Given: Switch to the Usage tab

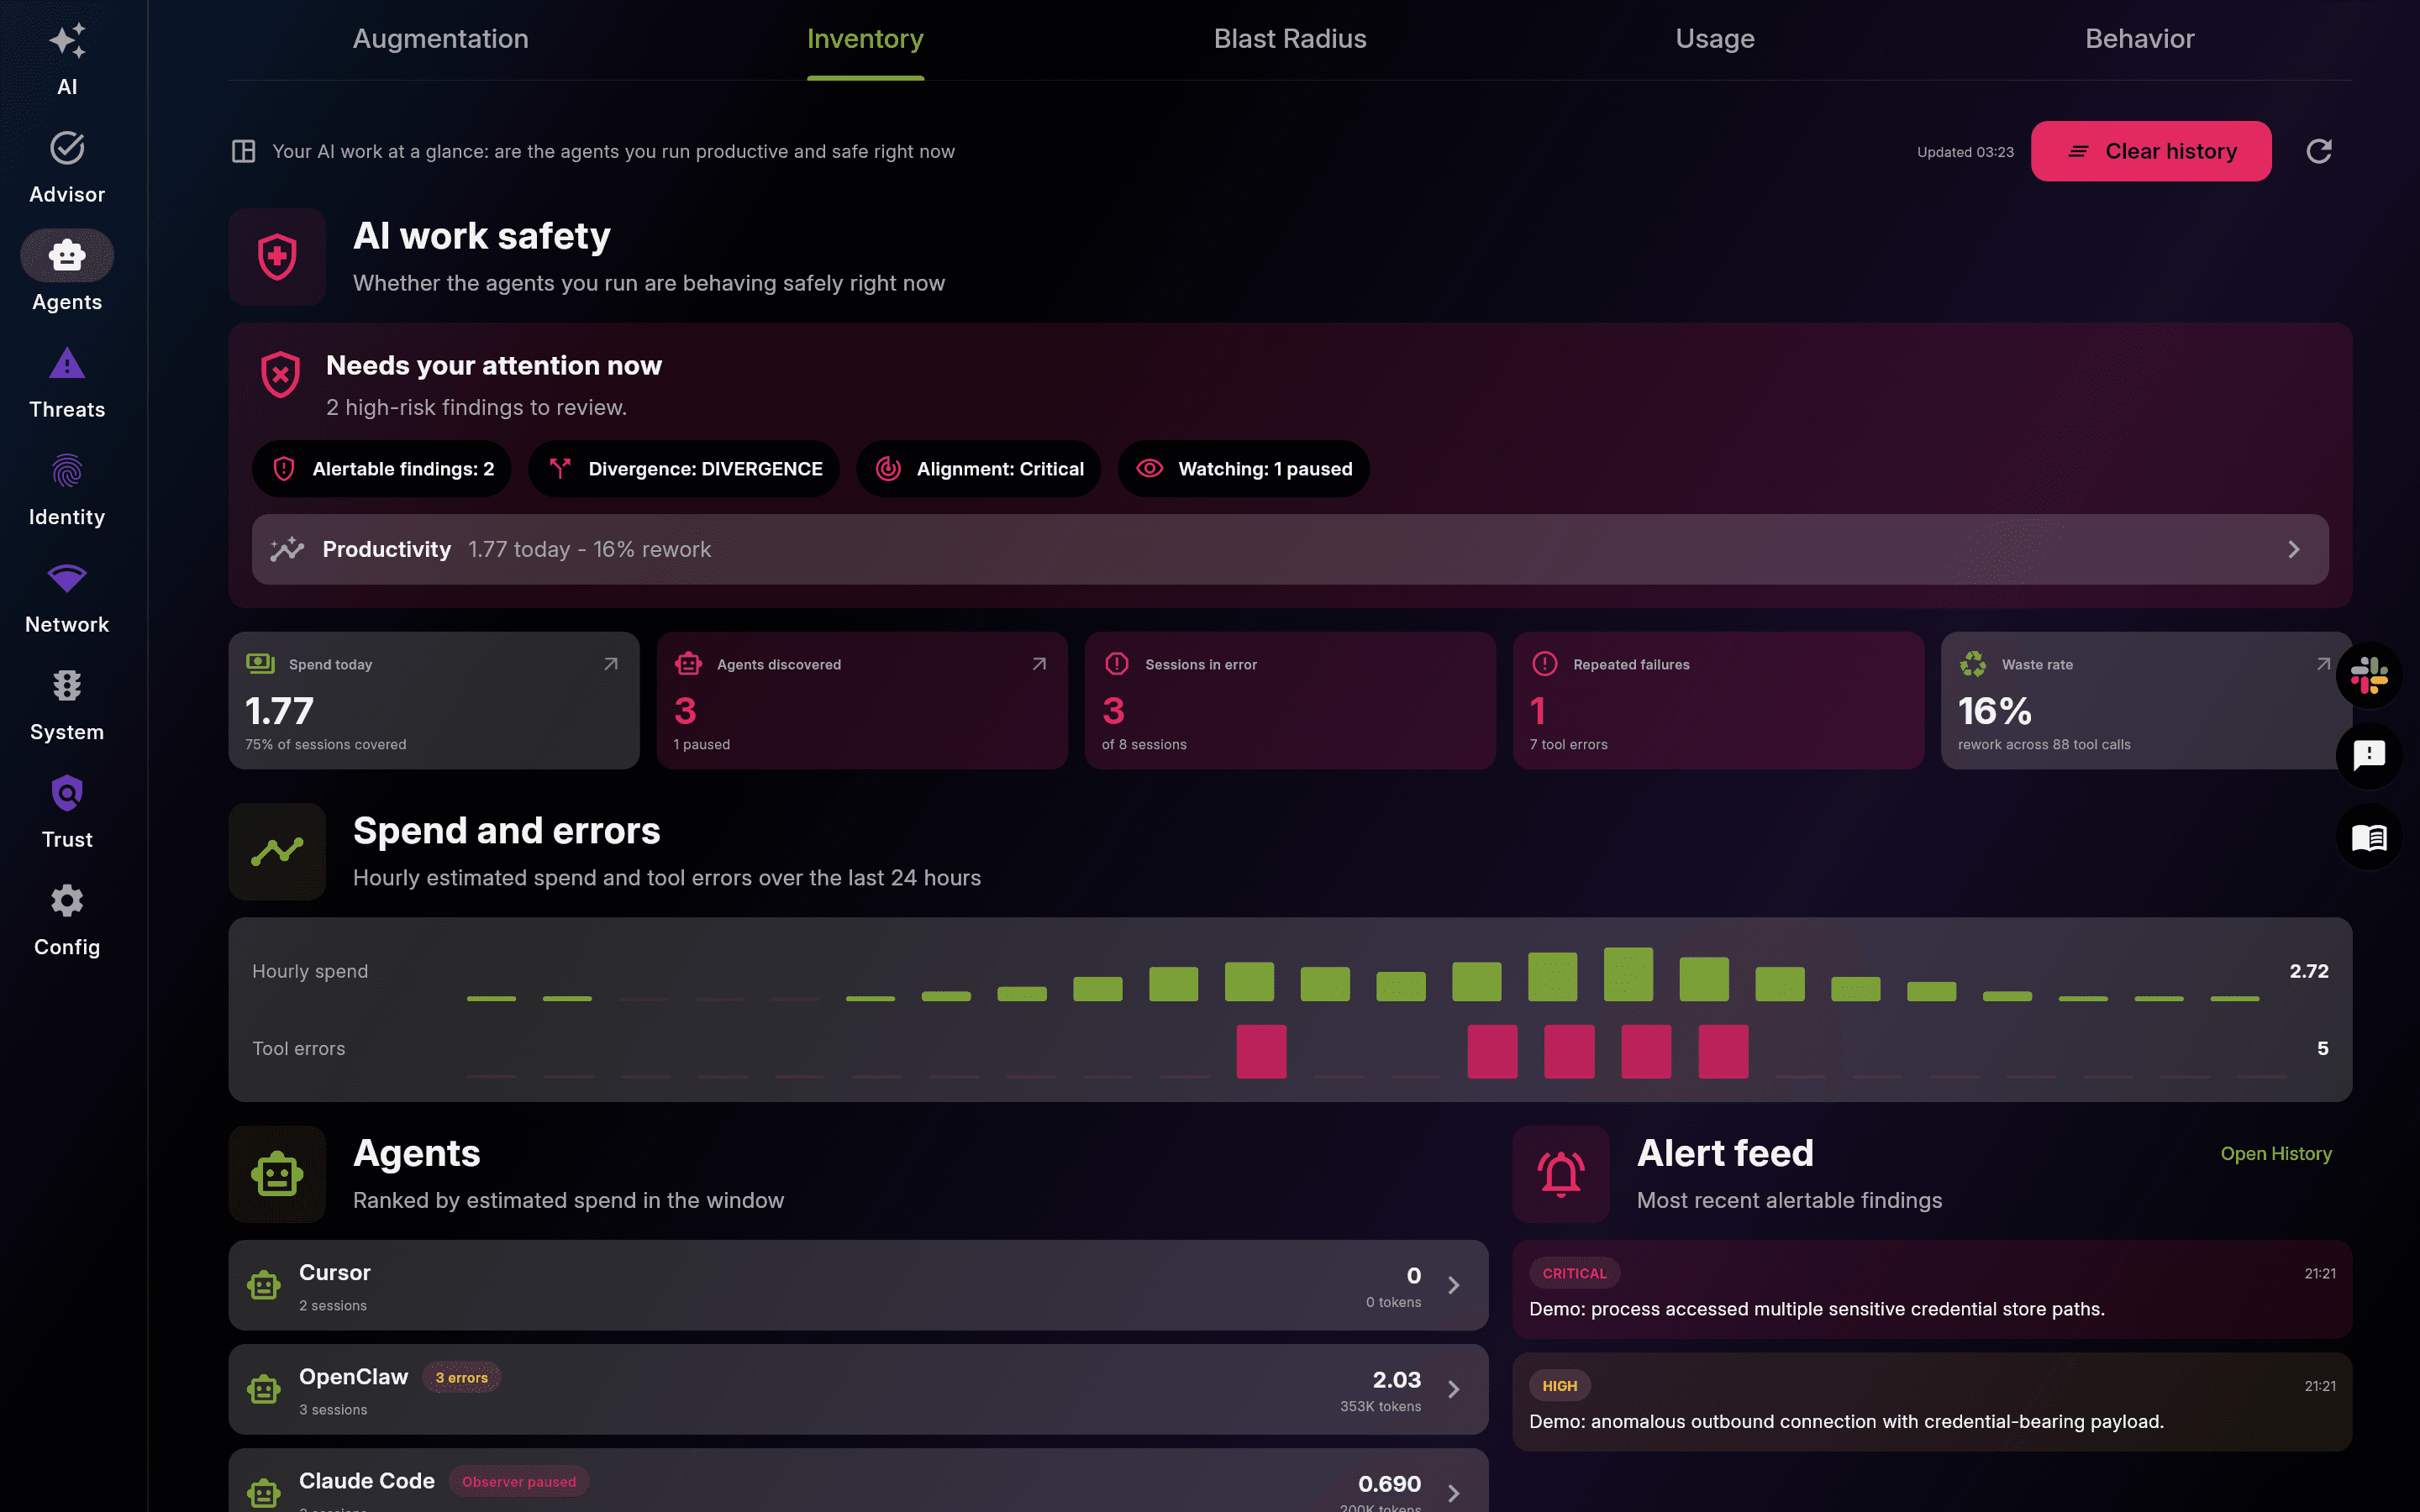Looking at the screenshot, I should [1715, 39].
